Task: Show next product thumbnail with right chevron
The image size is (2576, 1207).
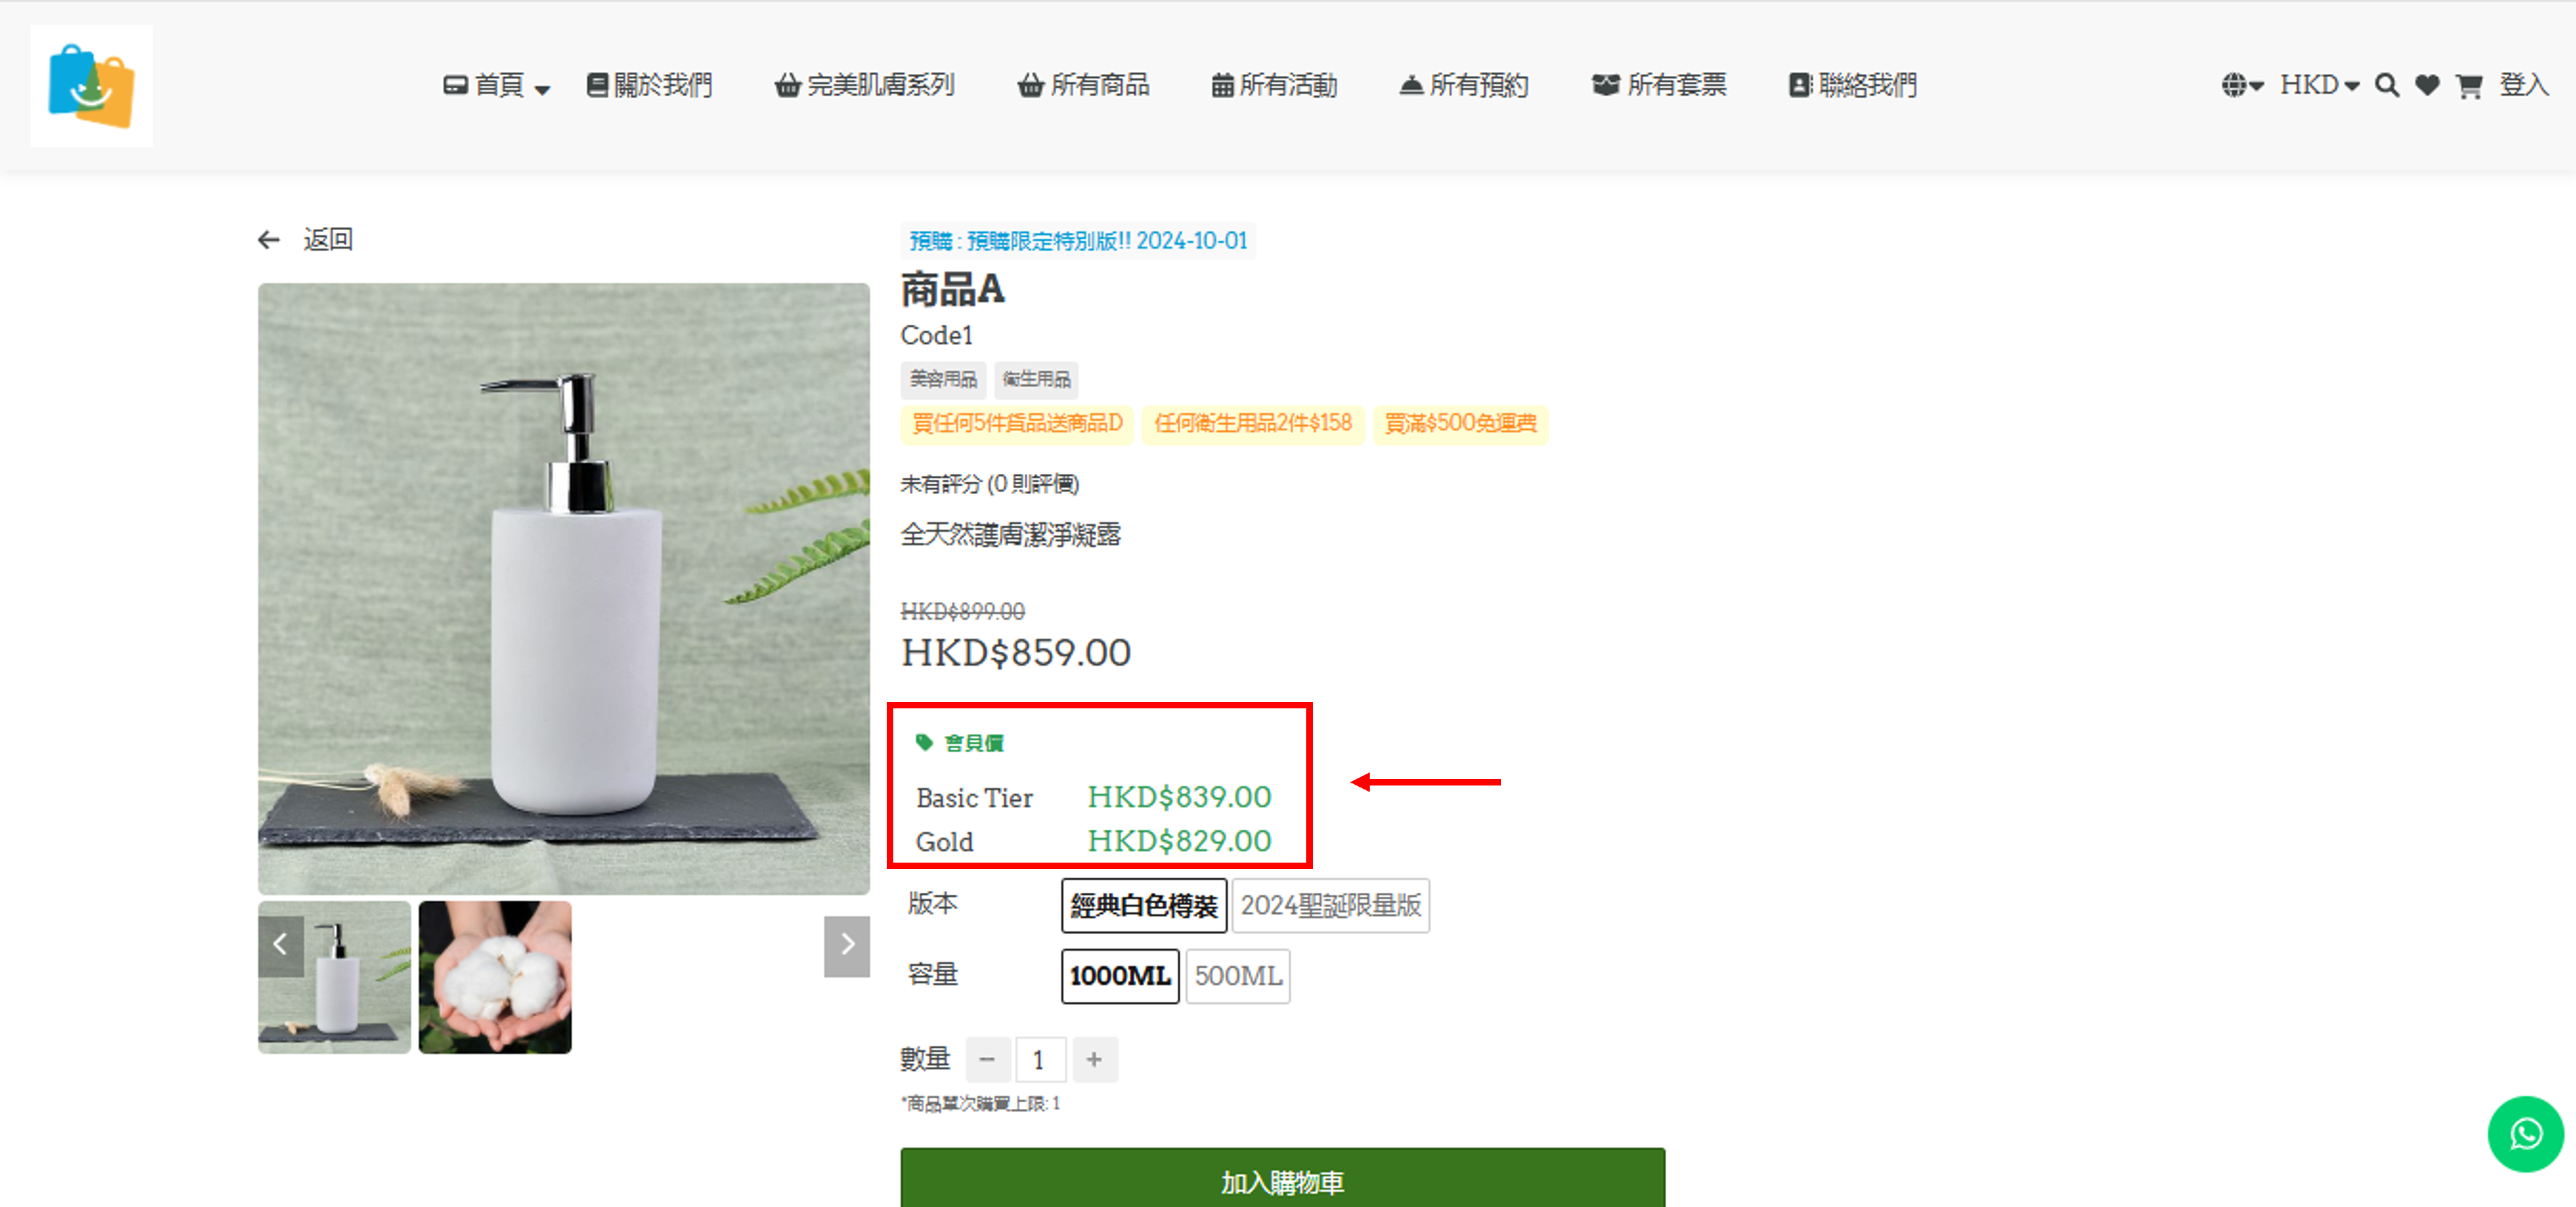Action: click(846, 945)
